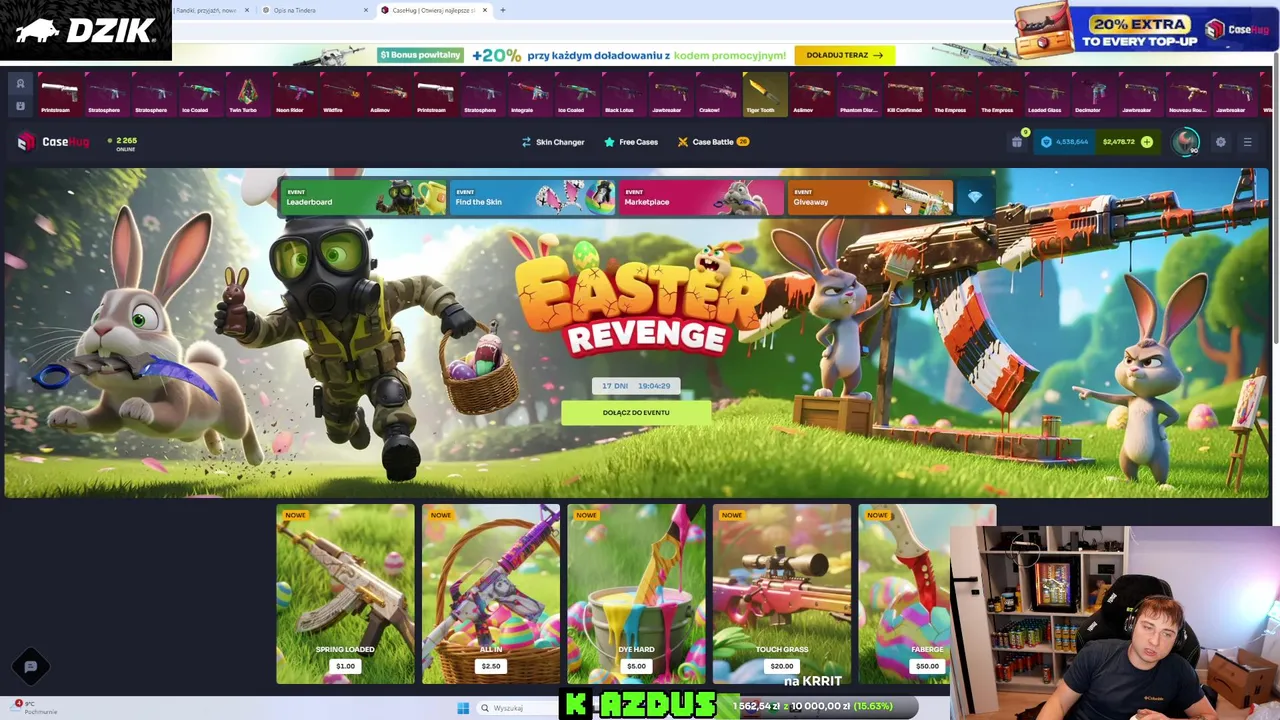Open the Touch Grass $20.00 case
This screenshot has width=1280, height=720.
(x=781, y=594)
